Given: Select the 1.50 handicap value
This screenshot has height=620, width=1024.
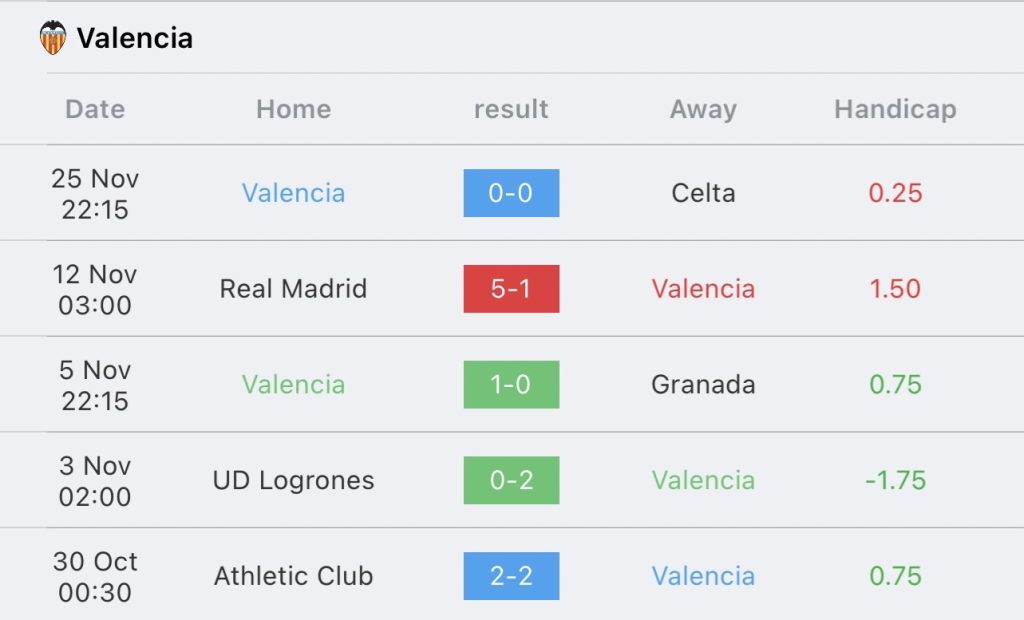Looking at the screenshot, I should (x=895, y=289).
